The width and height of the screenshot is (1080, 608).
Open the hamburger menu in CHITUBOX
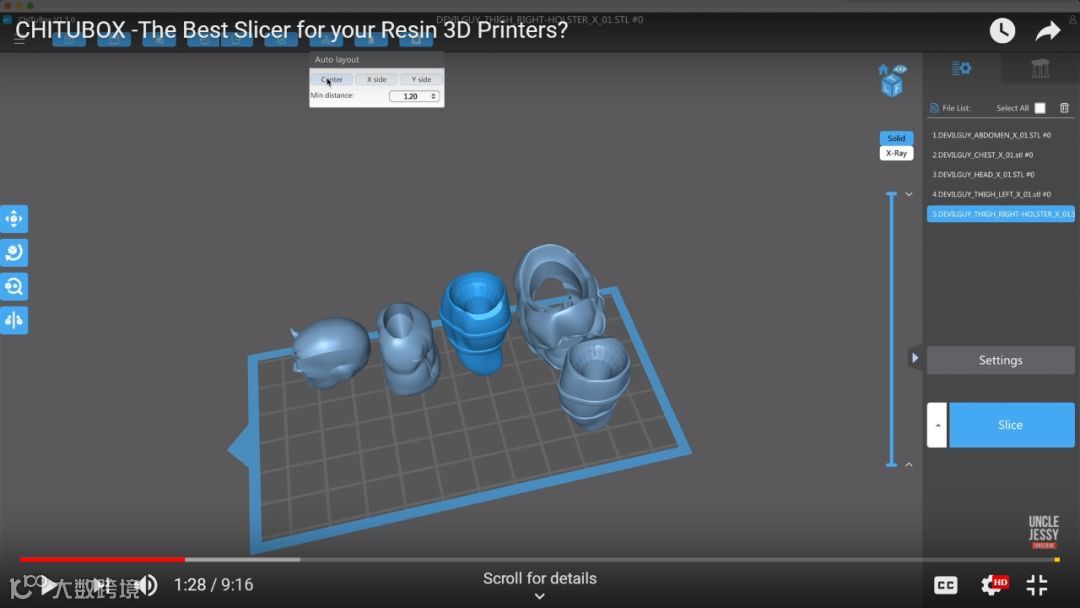pos(19,40)
